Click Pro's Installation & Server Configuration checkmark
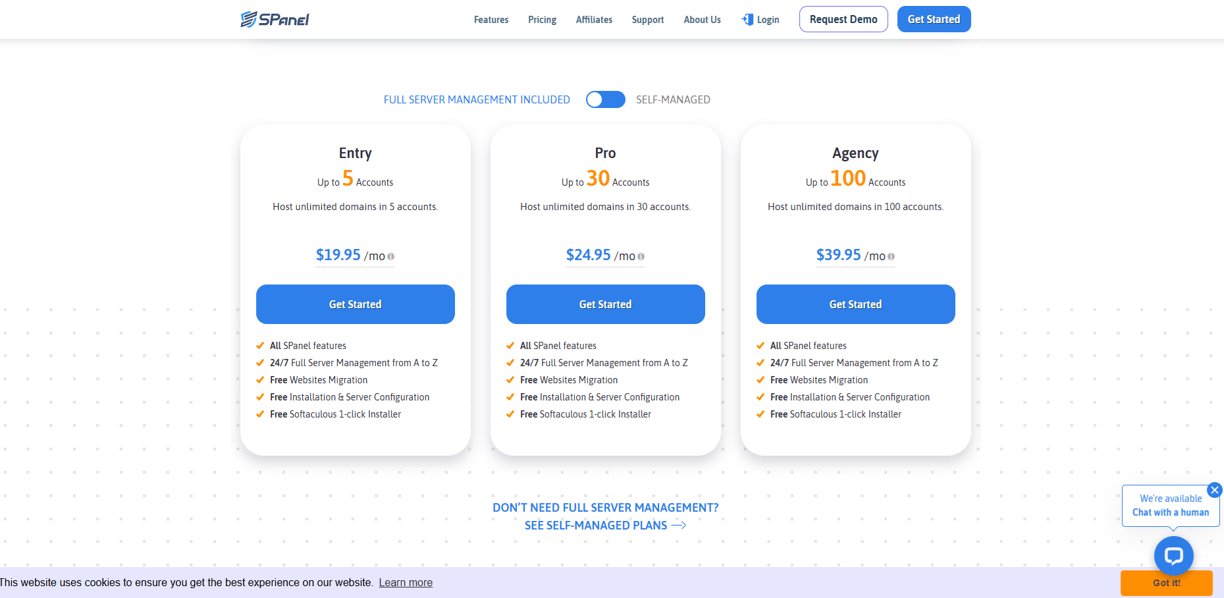Screen dimensions: 1224x598 pos(511,397)
